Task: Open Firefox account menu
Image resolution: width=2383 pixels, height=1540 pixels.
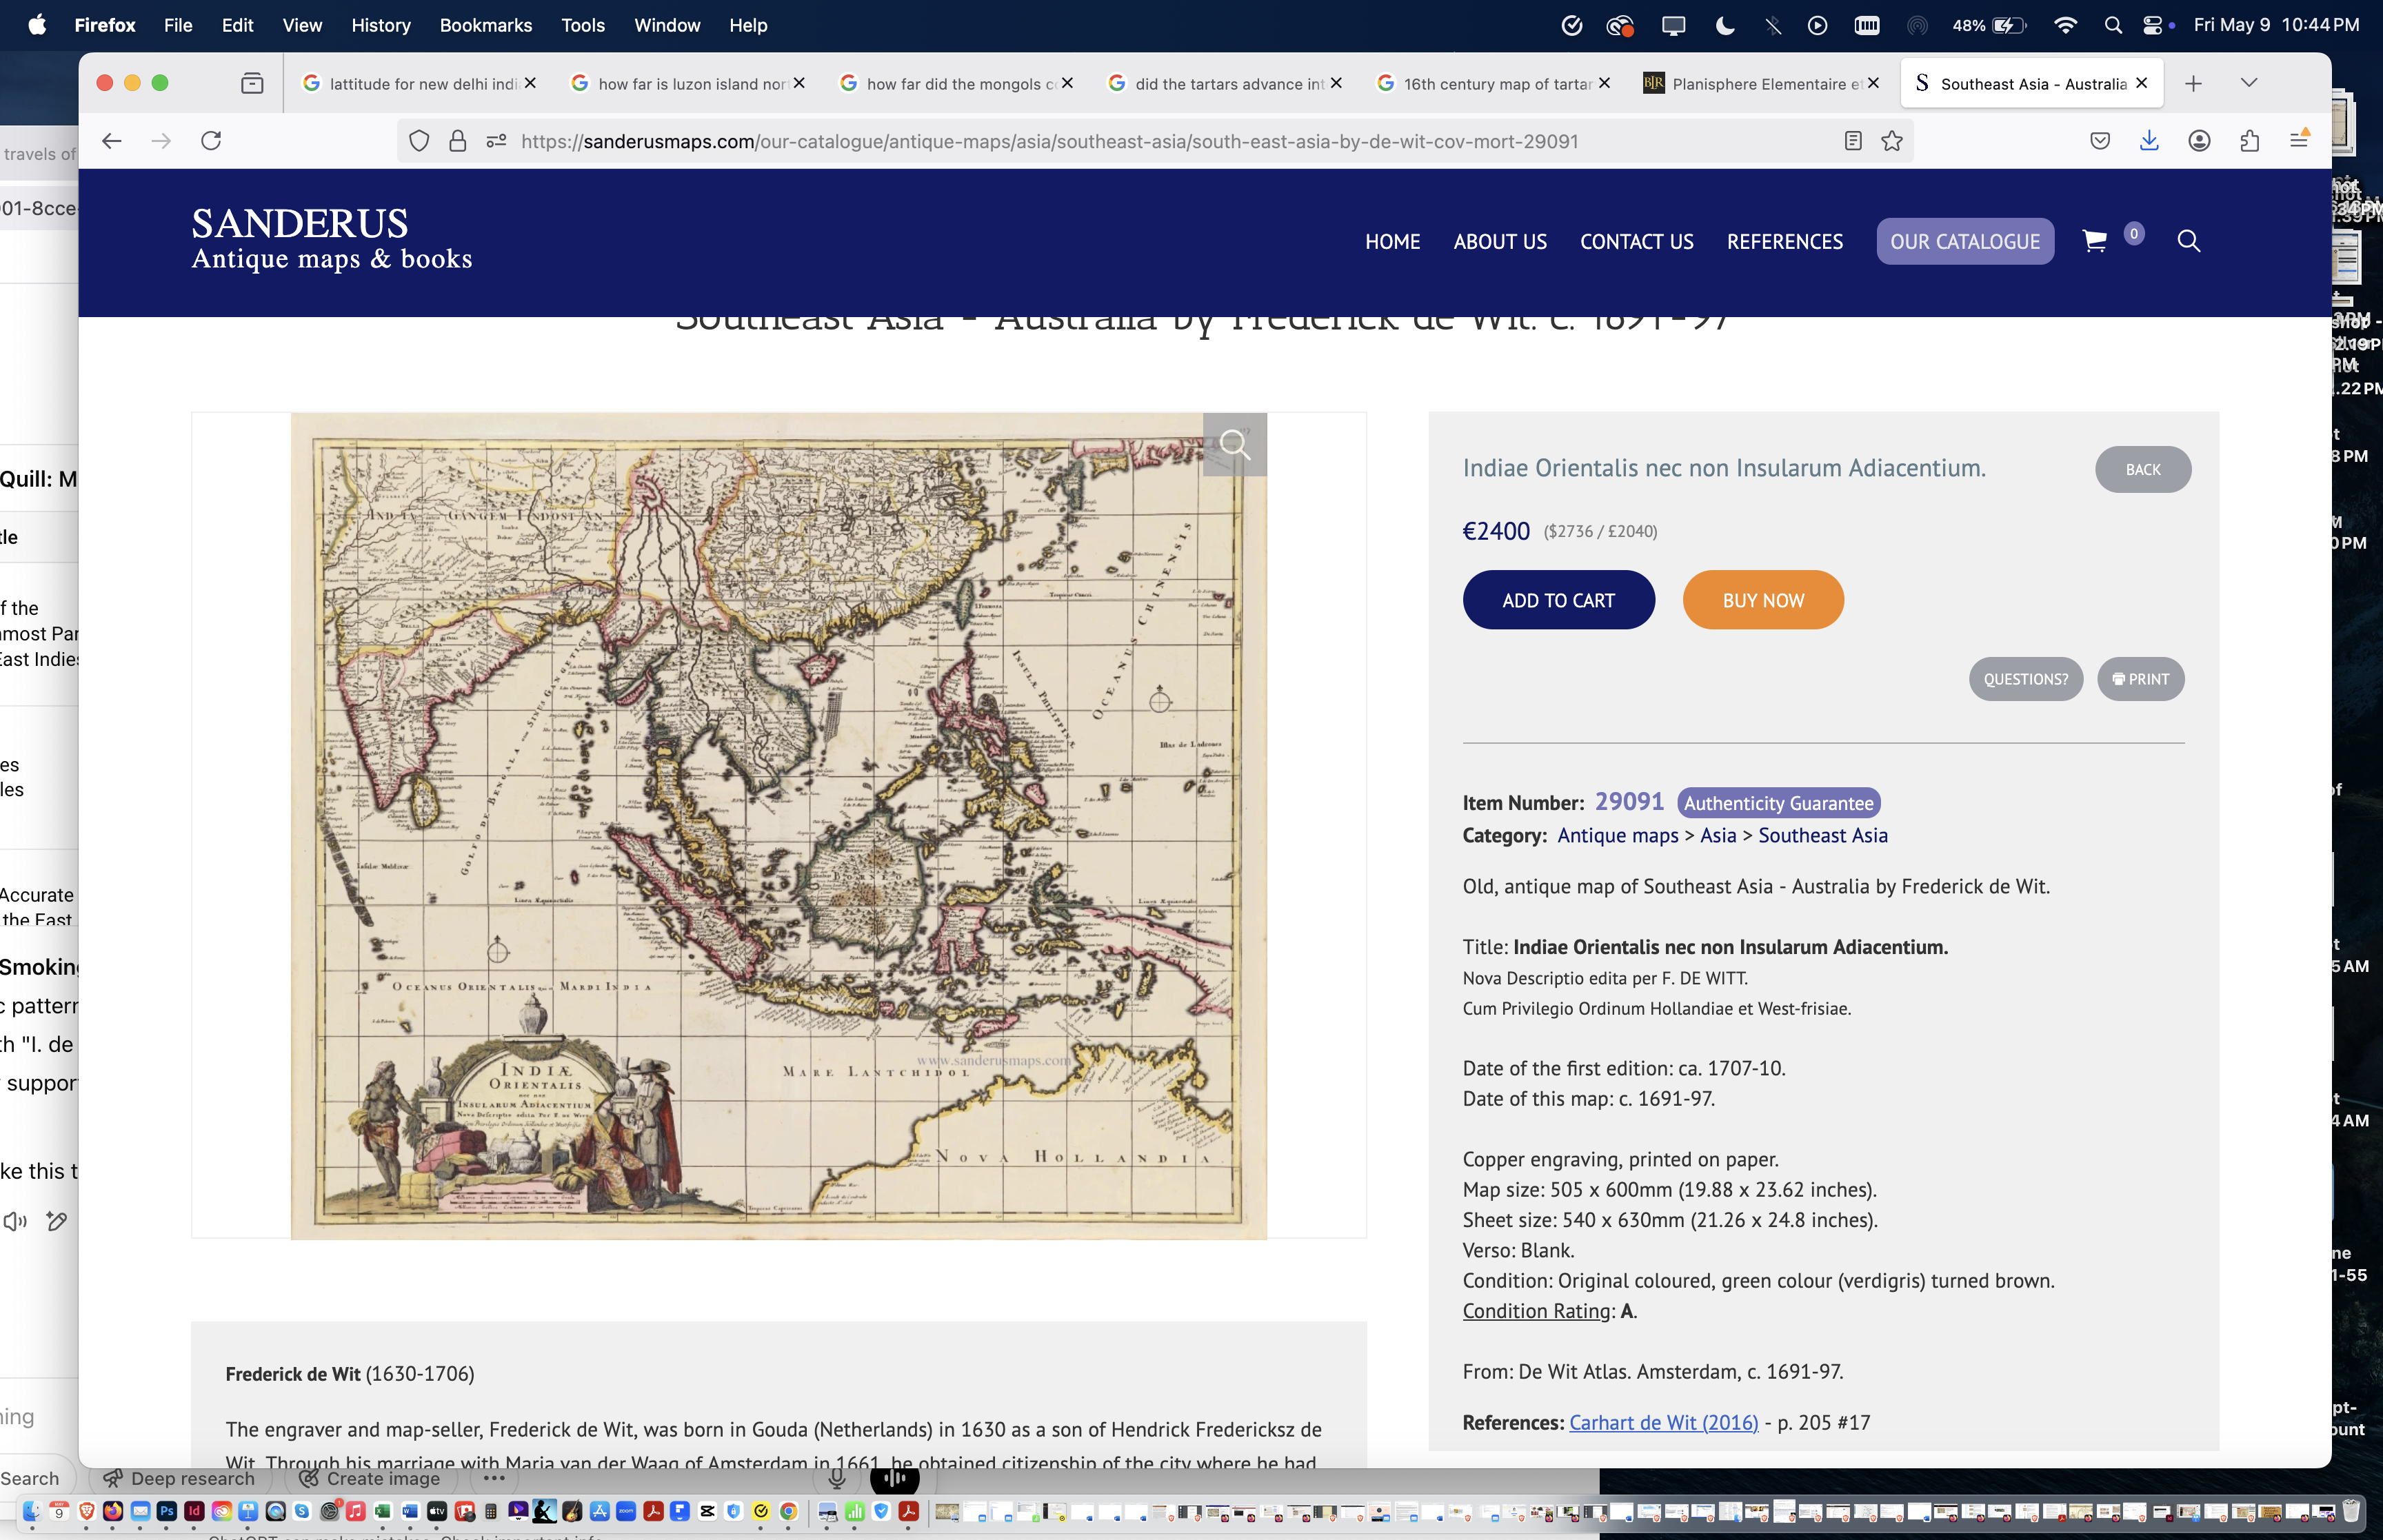Action: 2199,141
